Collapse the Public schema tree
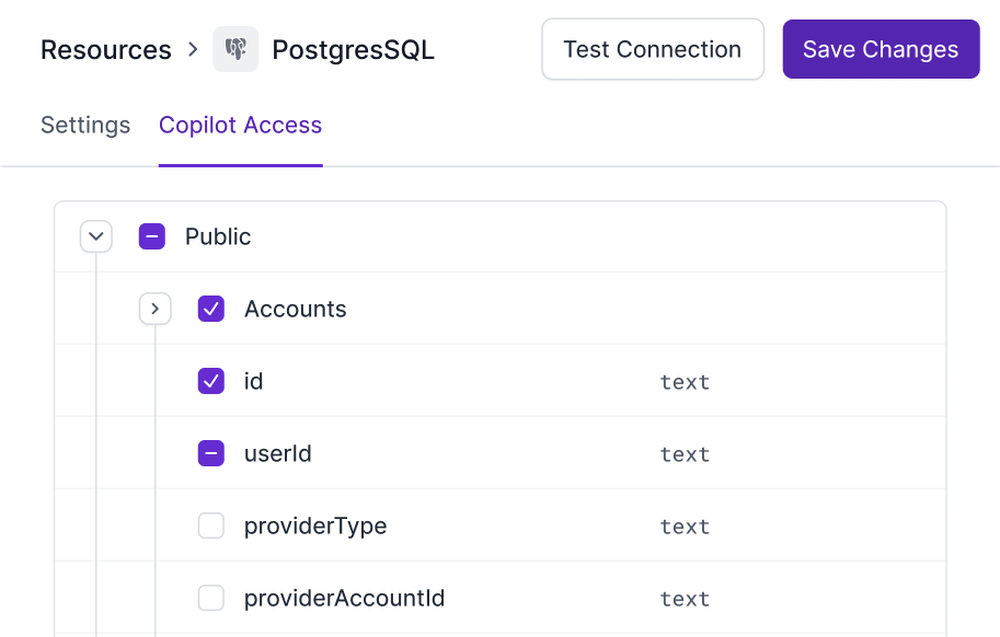 coord(96,237)
